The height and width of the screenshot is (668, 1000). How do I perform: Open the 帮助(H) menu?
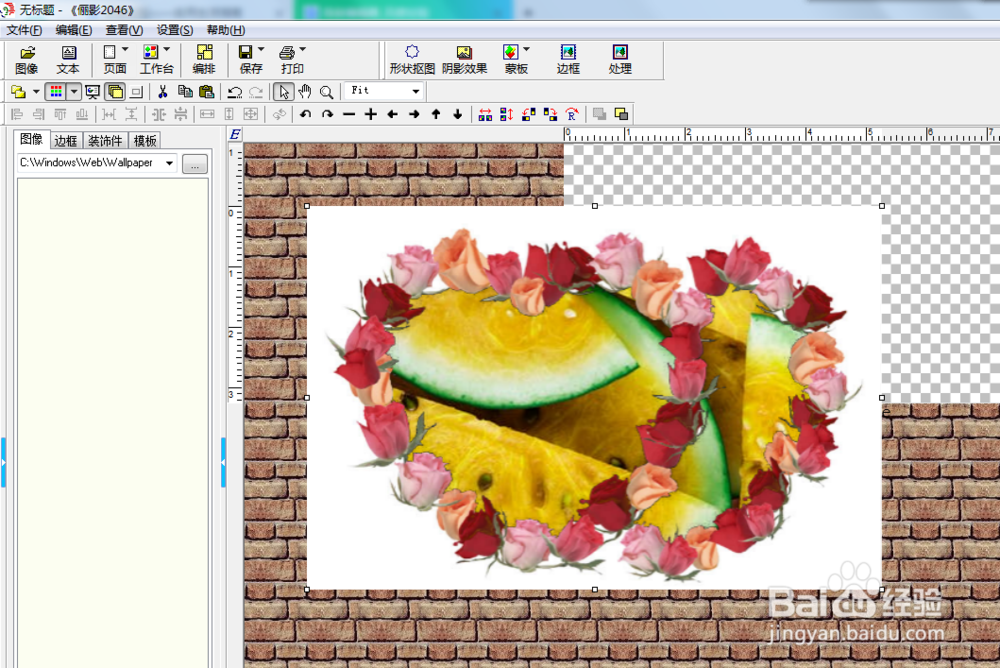225,30
